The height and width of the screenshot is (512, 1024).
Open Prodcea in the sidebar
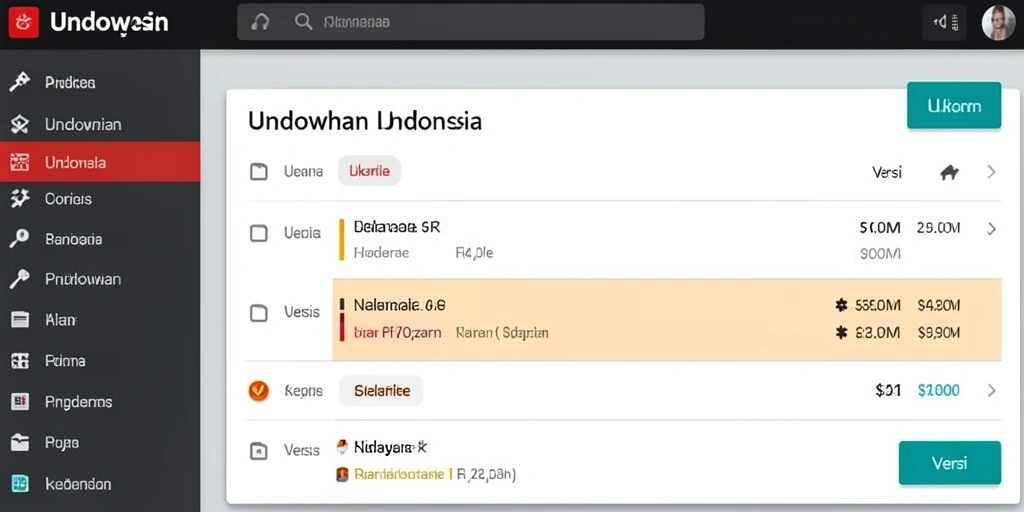click(100, 83)
